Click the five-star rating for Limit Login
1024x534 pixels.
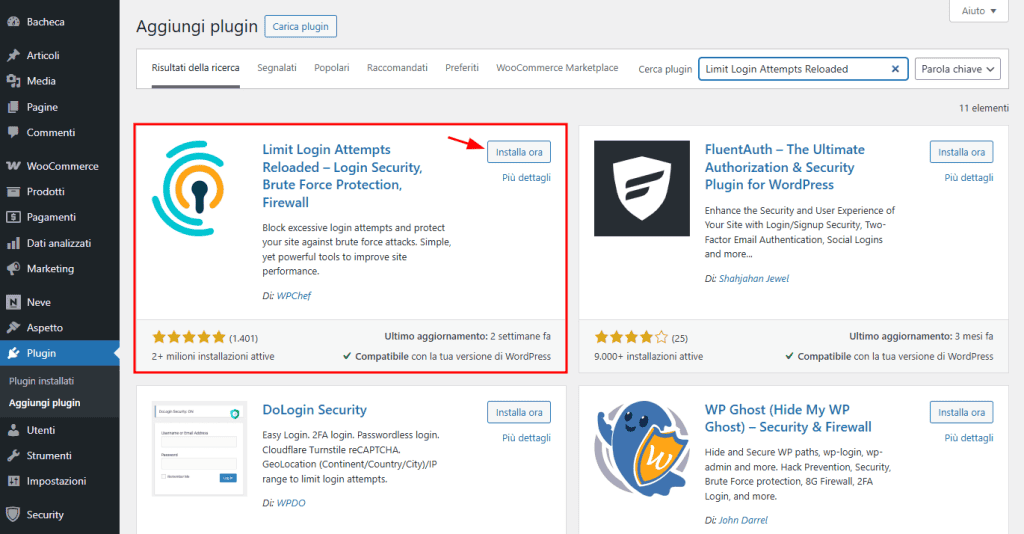pyautogui.click(x=189, y=338)
